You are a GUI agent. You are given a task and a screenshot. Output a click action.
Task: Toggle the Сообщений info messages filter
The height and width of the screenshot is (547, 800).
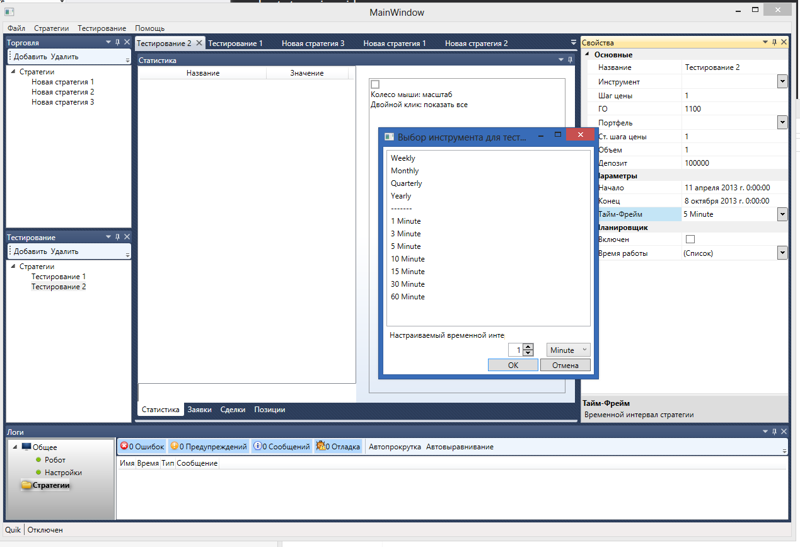pyautogui.click(x=281, y=447)
